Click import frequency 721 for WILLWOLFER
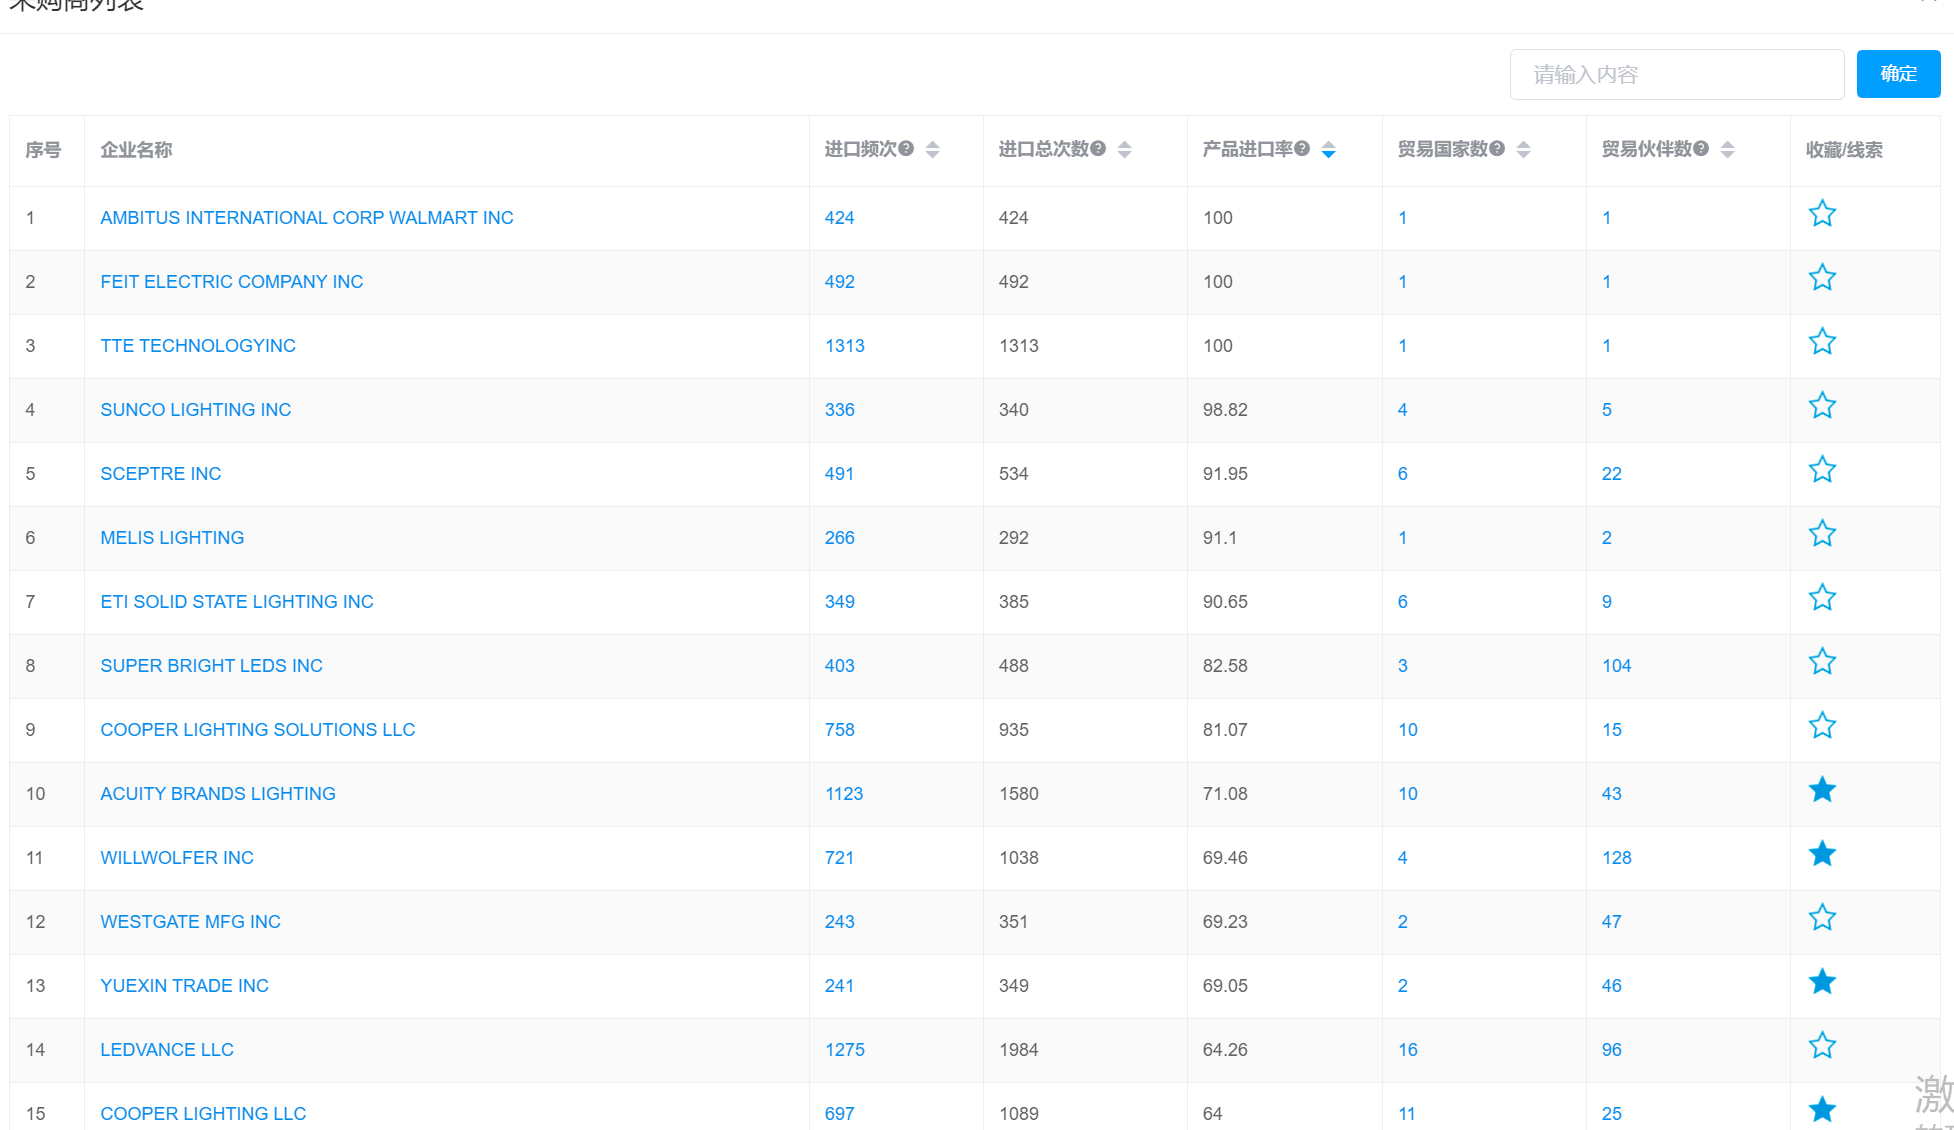Image resolution: width=1954 pixels, height=1130 pixels. click(840, 858)
